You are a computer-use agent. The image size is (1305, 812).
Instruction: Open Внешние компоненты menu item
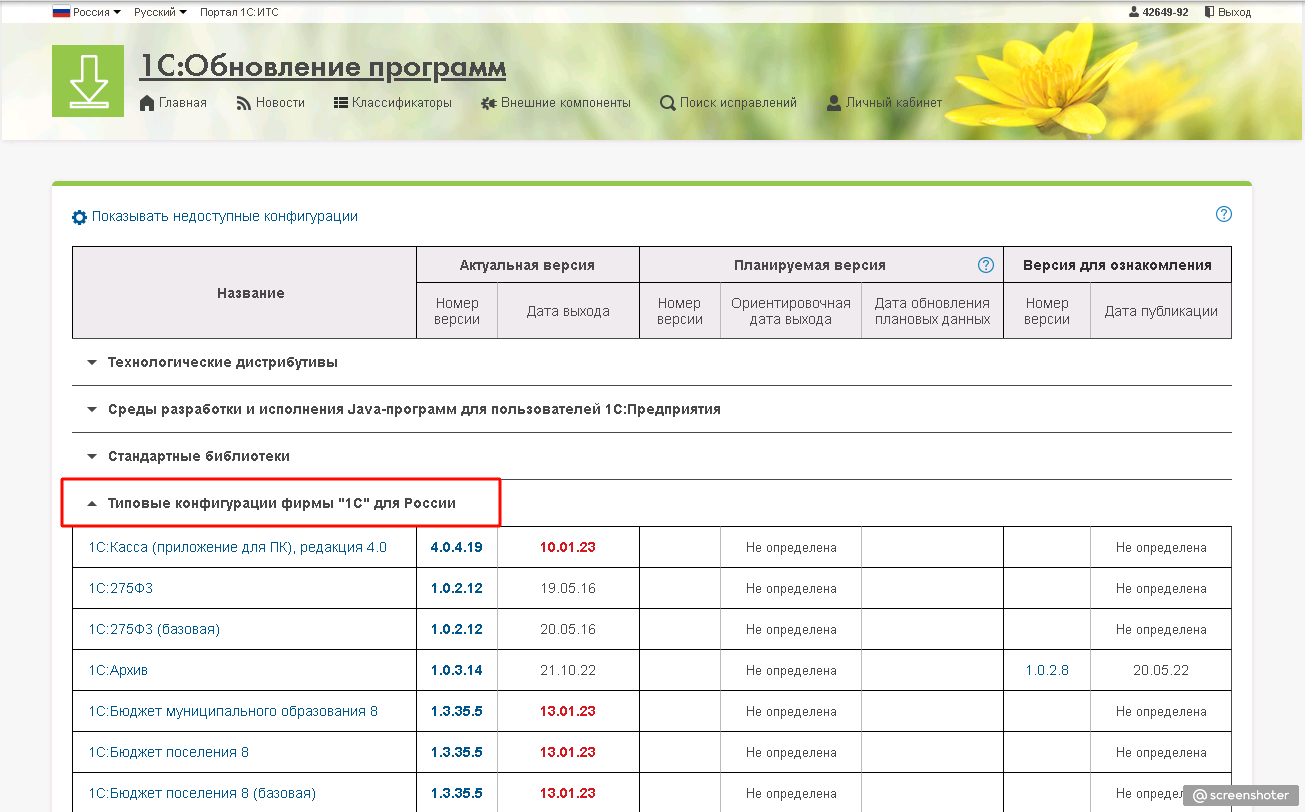566,103
